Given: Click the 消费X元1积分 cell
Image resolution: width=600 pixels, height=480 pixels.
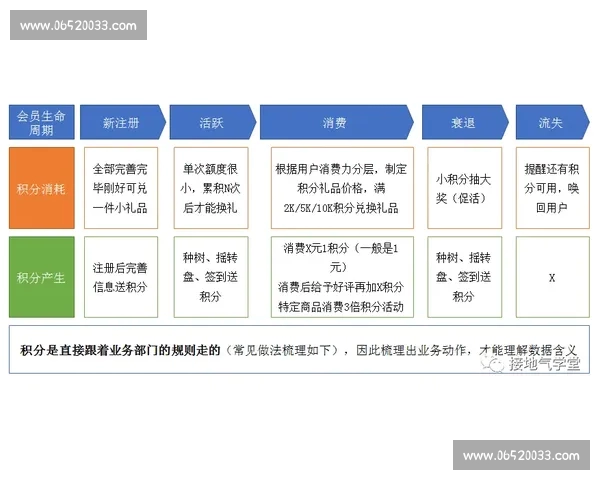Looking at the screenshot, I should coord(342,277).
